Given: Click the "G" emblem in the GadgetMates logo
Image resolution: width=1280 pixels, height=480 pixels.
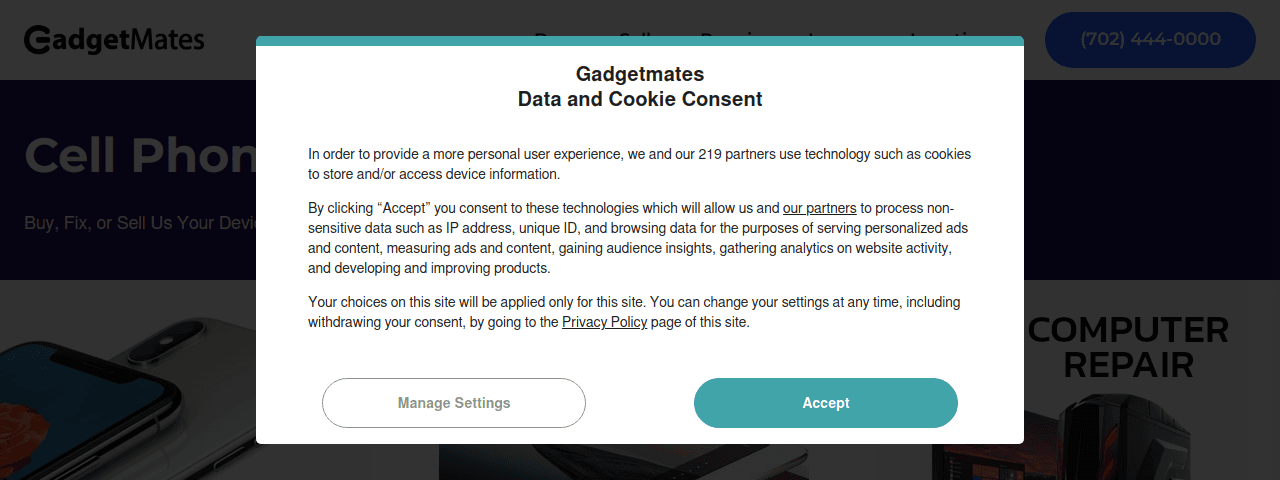Looking at the screenshot, I should [x=38, y=40].
